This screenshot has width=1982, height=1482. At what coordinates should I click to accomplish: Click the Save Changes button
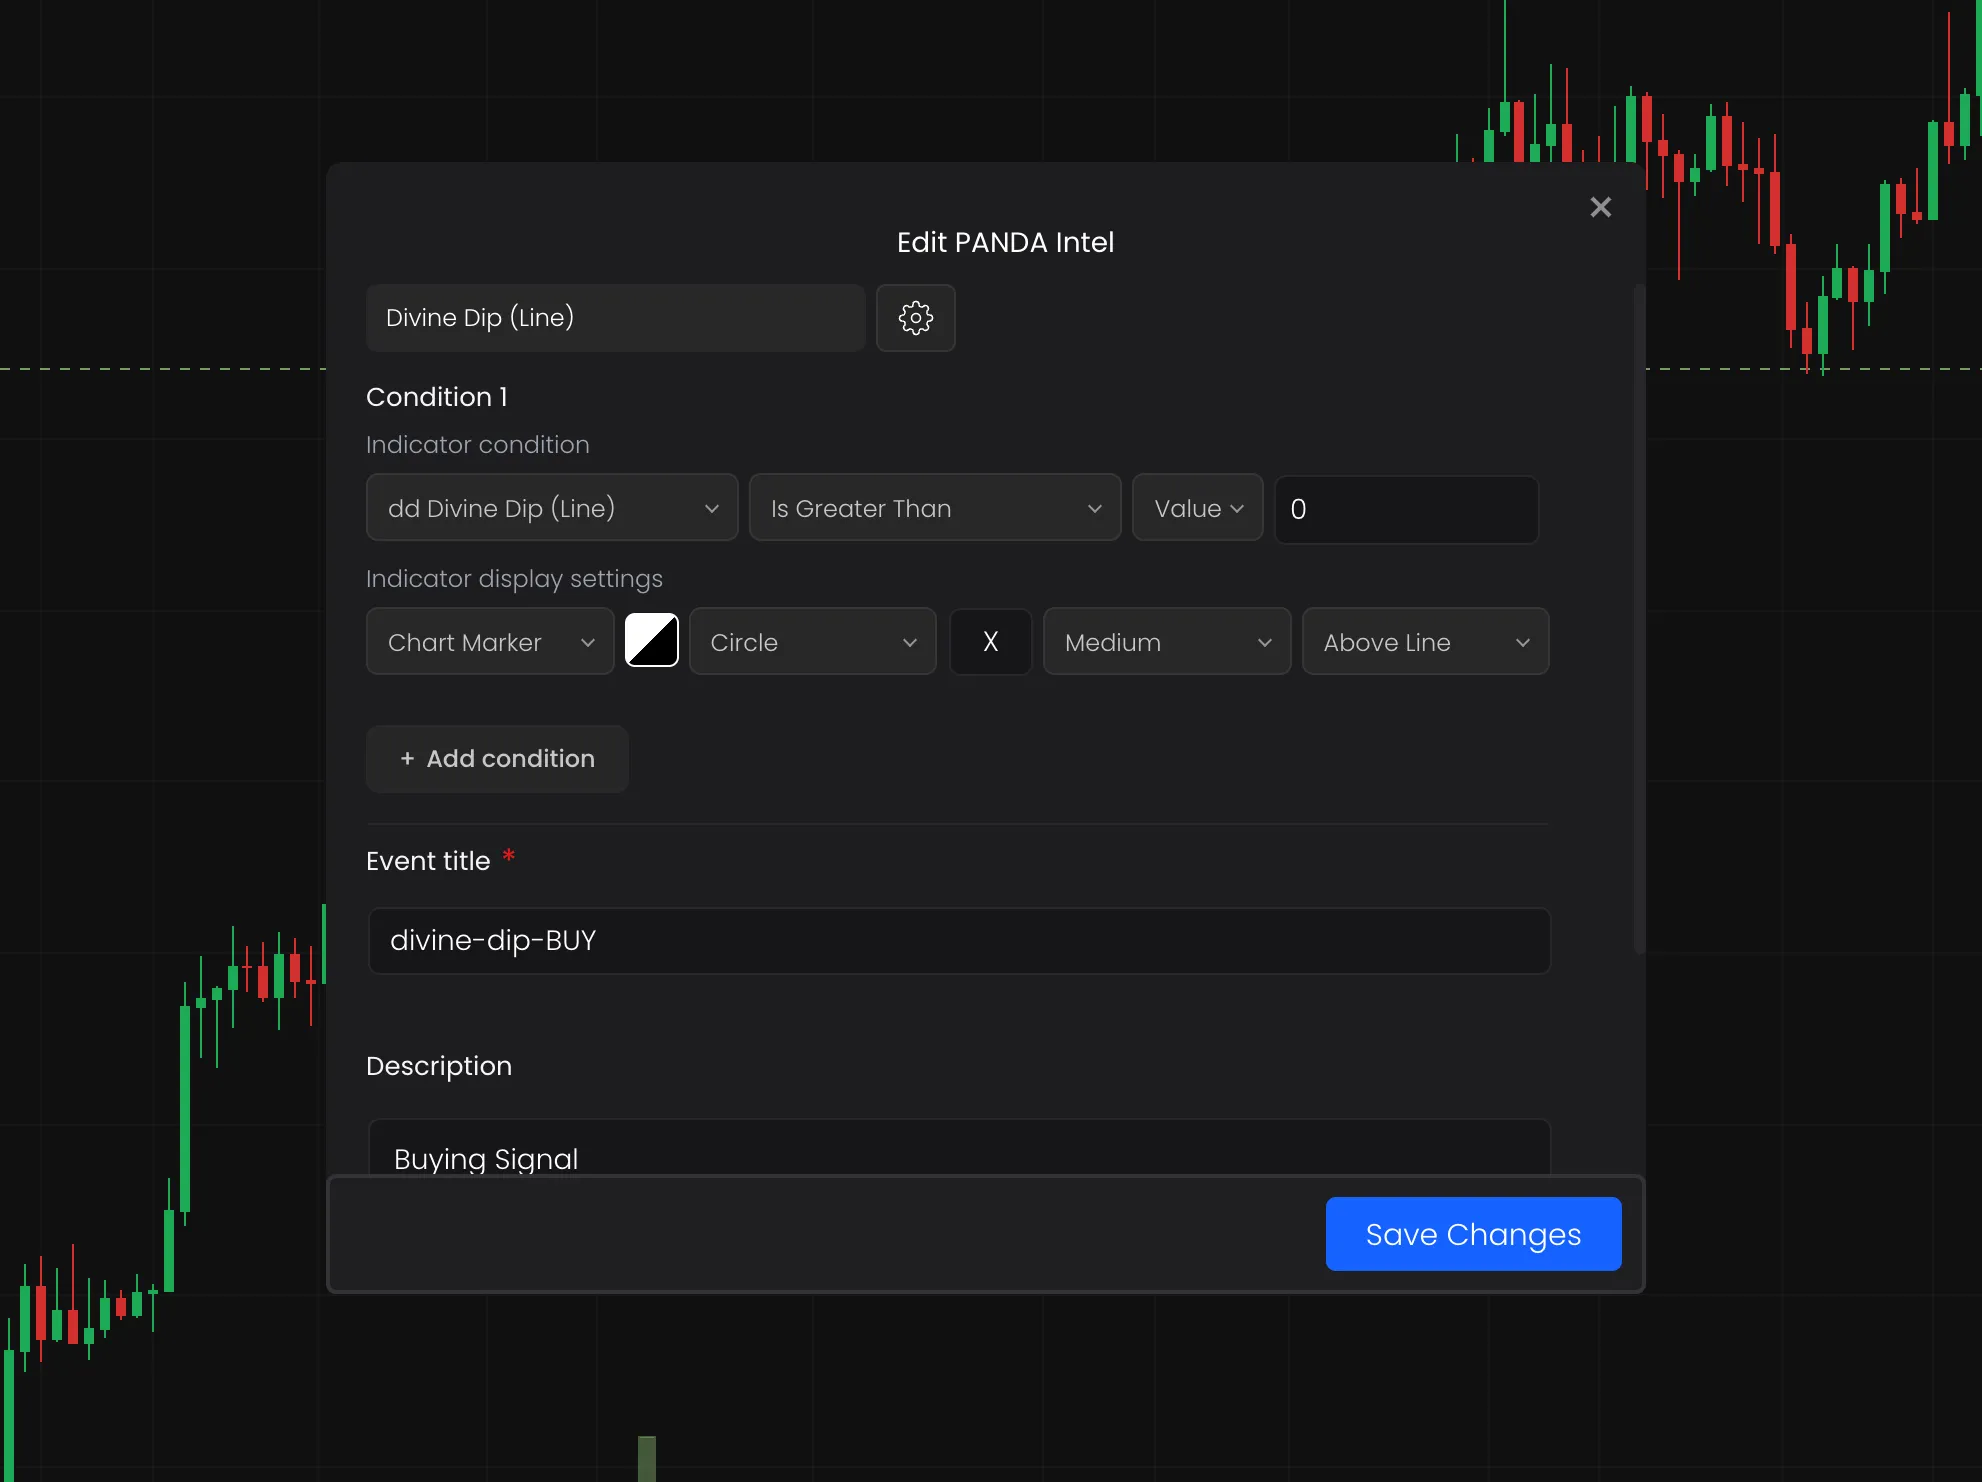1472,1234
